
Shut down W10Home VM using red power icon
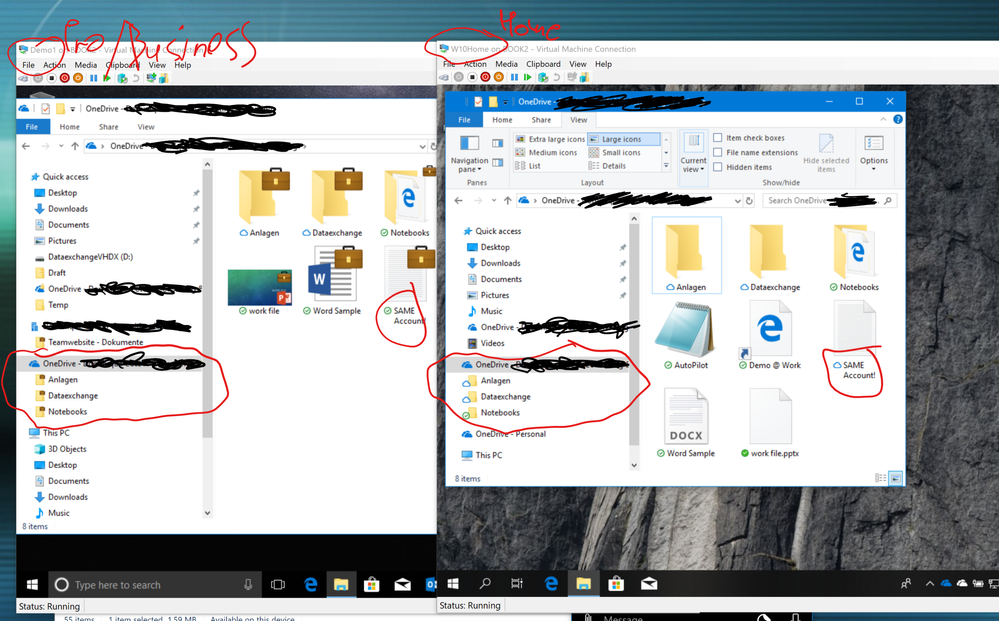pyautogui.click(x=485, y=77)
